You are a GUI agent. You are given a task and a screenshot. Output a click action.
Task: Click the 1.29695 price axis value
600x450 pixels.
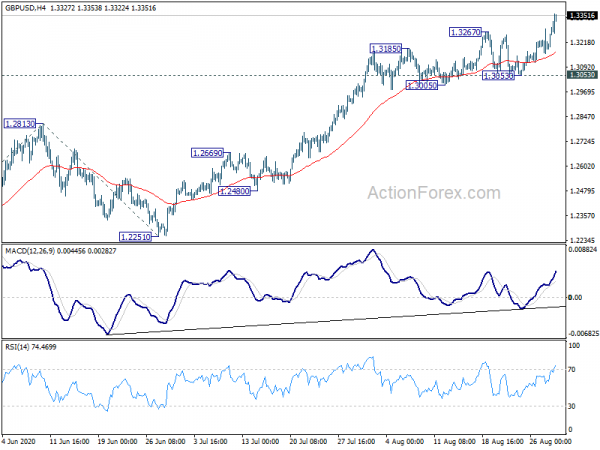click(x=582, y=92)
